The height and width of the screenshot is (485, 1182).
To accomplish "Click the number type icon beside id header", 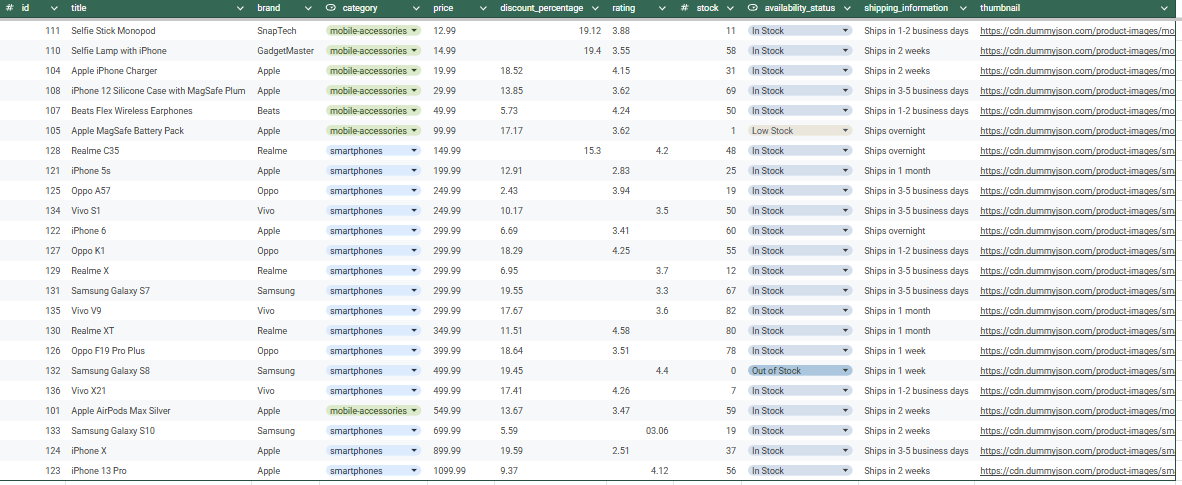I will [10, 8].
